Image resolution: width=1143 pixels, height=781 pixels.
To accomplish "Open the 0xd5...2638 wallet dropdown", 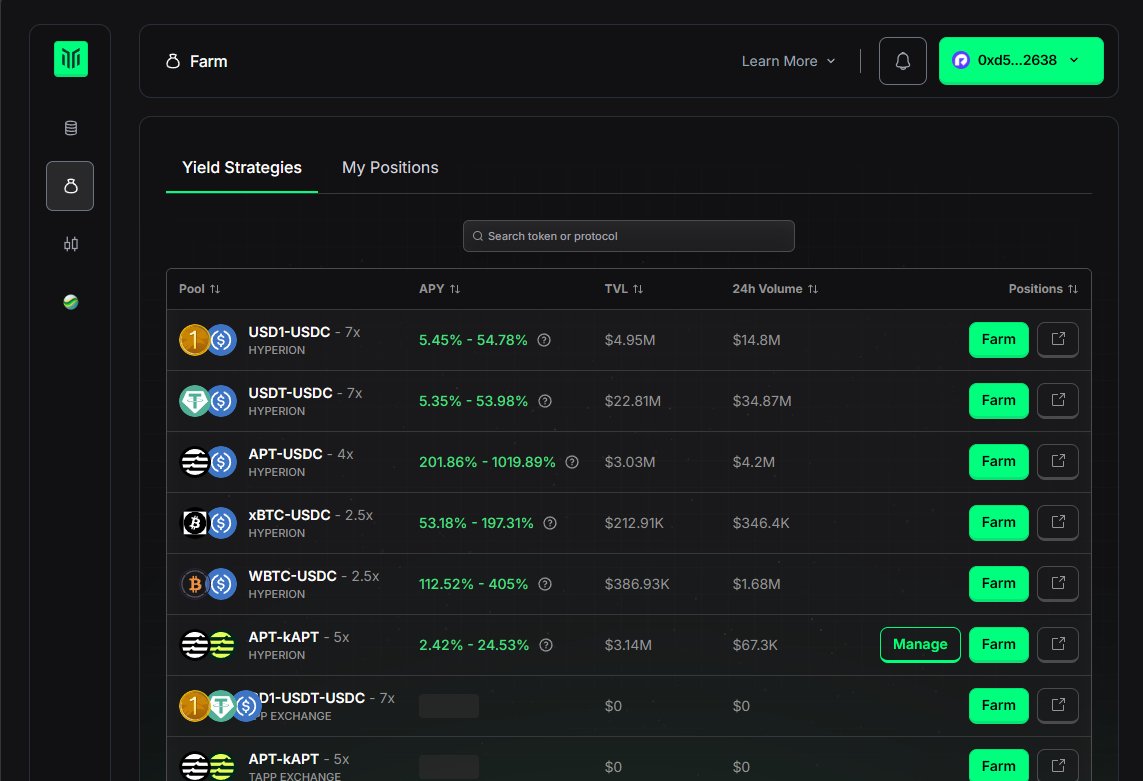I will click(x=1021, y=61).
